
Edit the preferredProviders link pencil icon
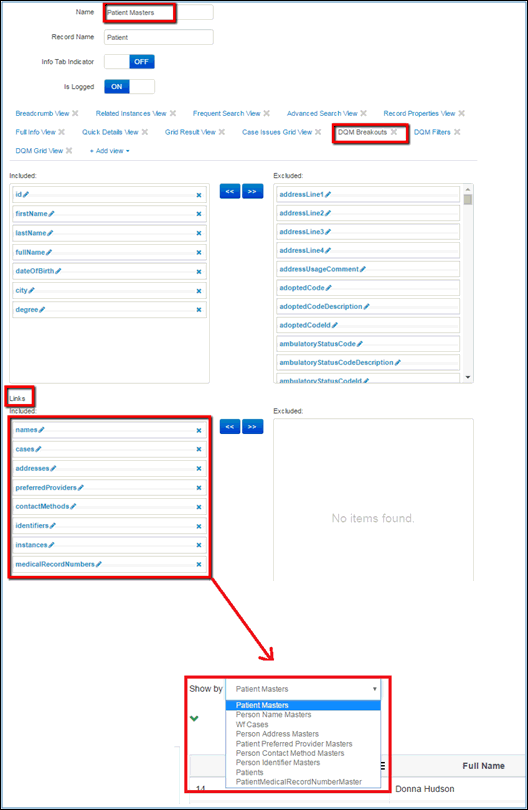[x=81, y=488]
